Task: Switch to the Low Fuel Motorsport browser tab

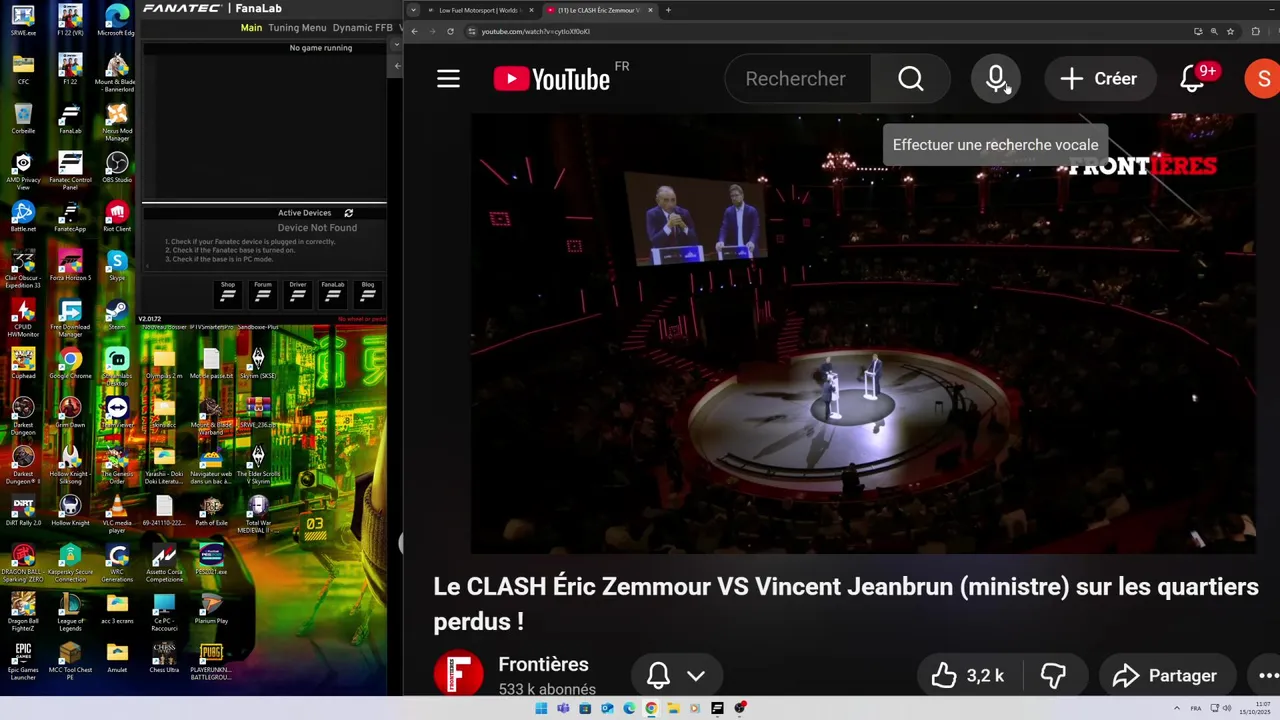Action: [x=482, y=10]
